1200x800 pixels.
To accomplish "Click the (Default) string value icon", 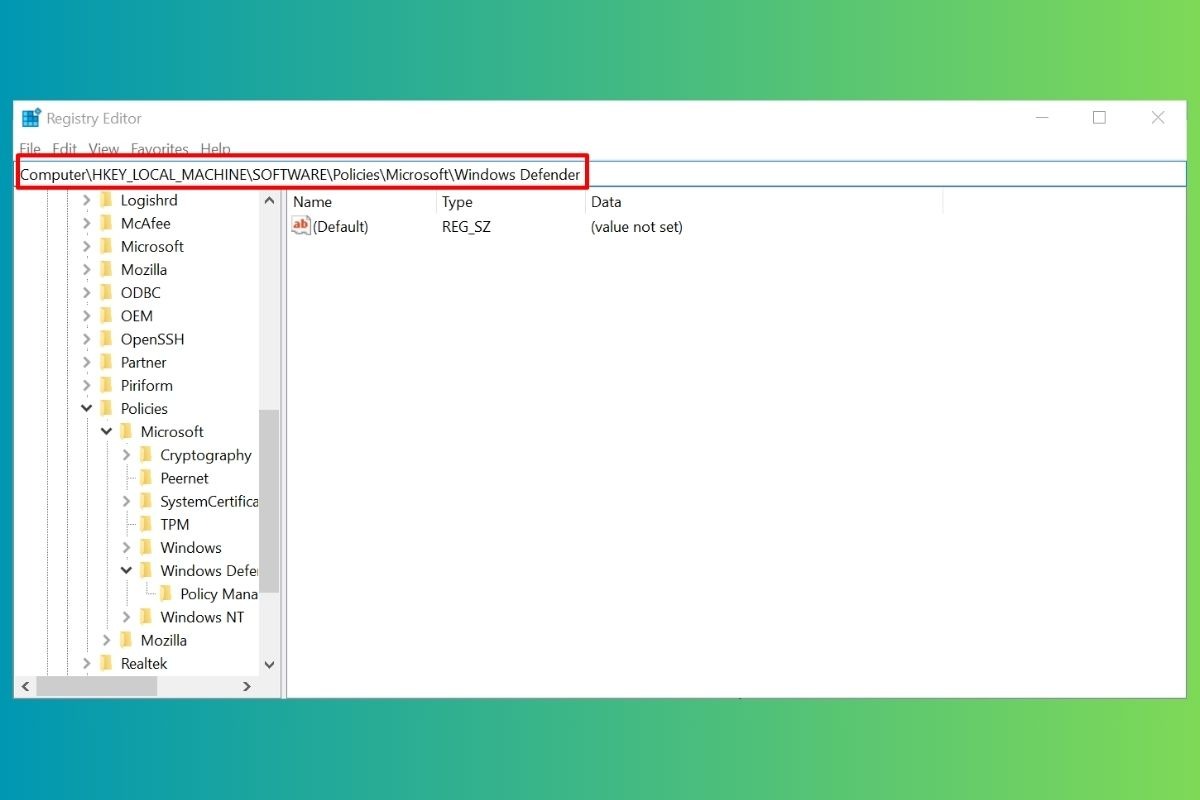I will tap(301, 227).
